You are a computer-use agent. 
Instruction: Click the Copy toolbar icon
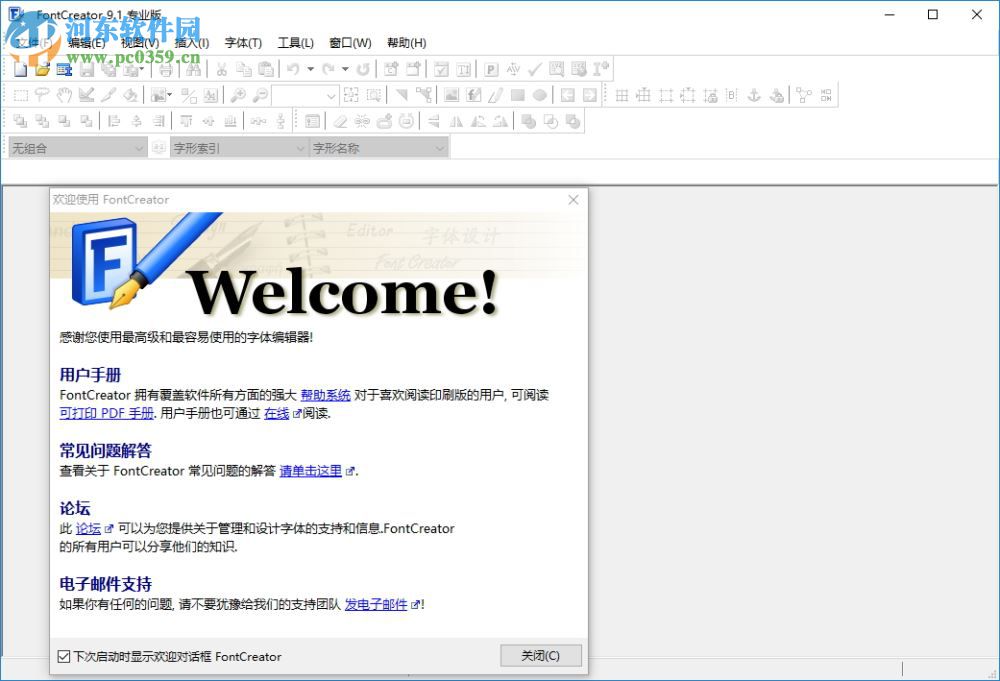[245, 69]
